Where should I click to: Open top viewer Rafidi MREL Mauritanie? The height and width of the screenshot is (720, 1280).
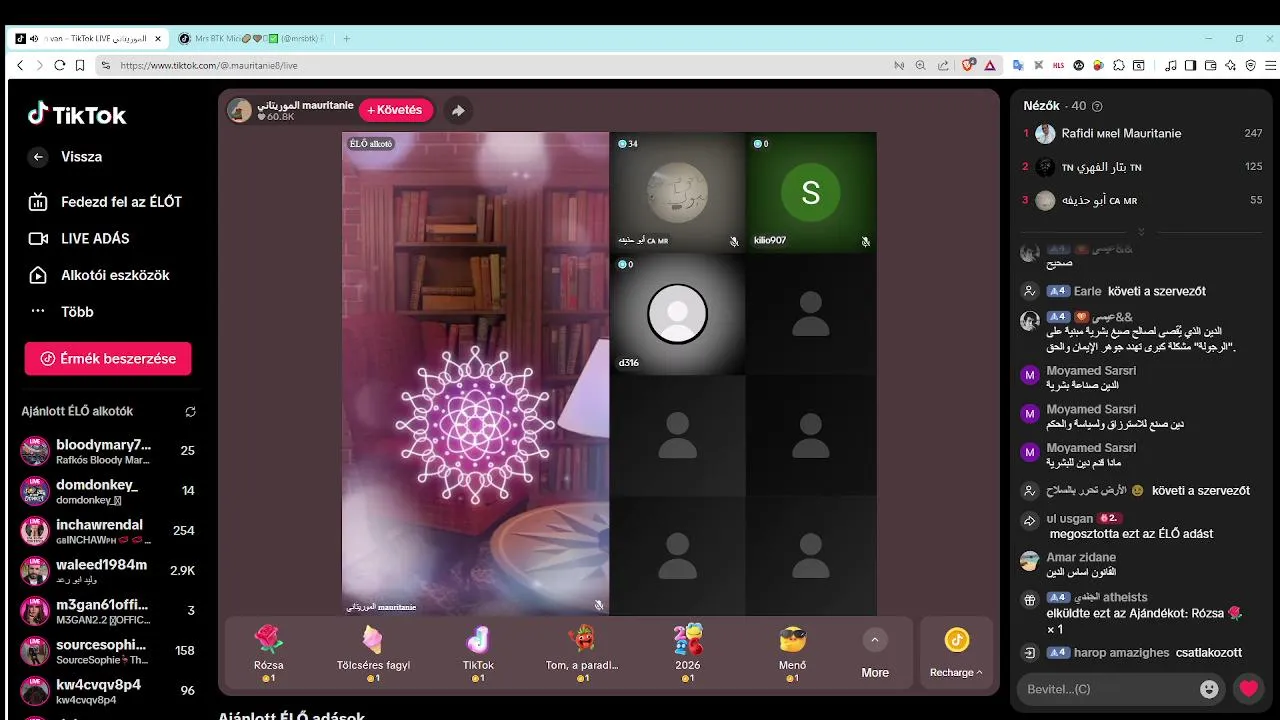pos(1143,134)
